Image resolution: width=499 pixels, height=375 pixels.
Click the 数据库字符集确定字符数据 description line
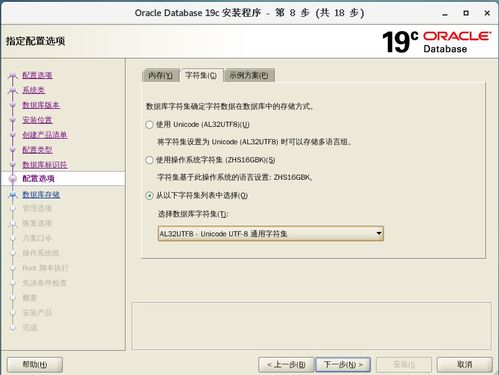pos(230,107)
